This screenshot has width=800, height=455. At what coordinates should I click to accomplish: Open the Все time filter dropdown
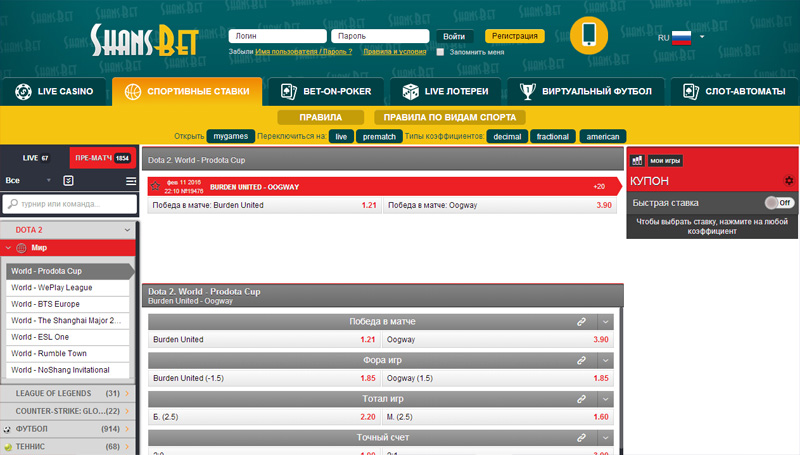(28, 180)
